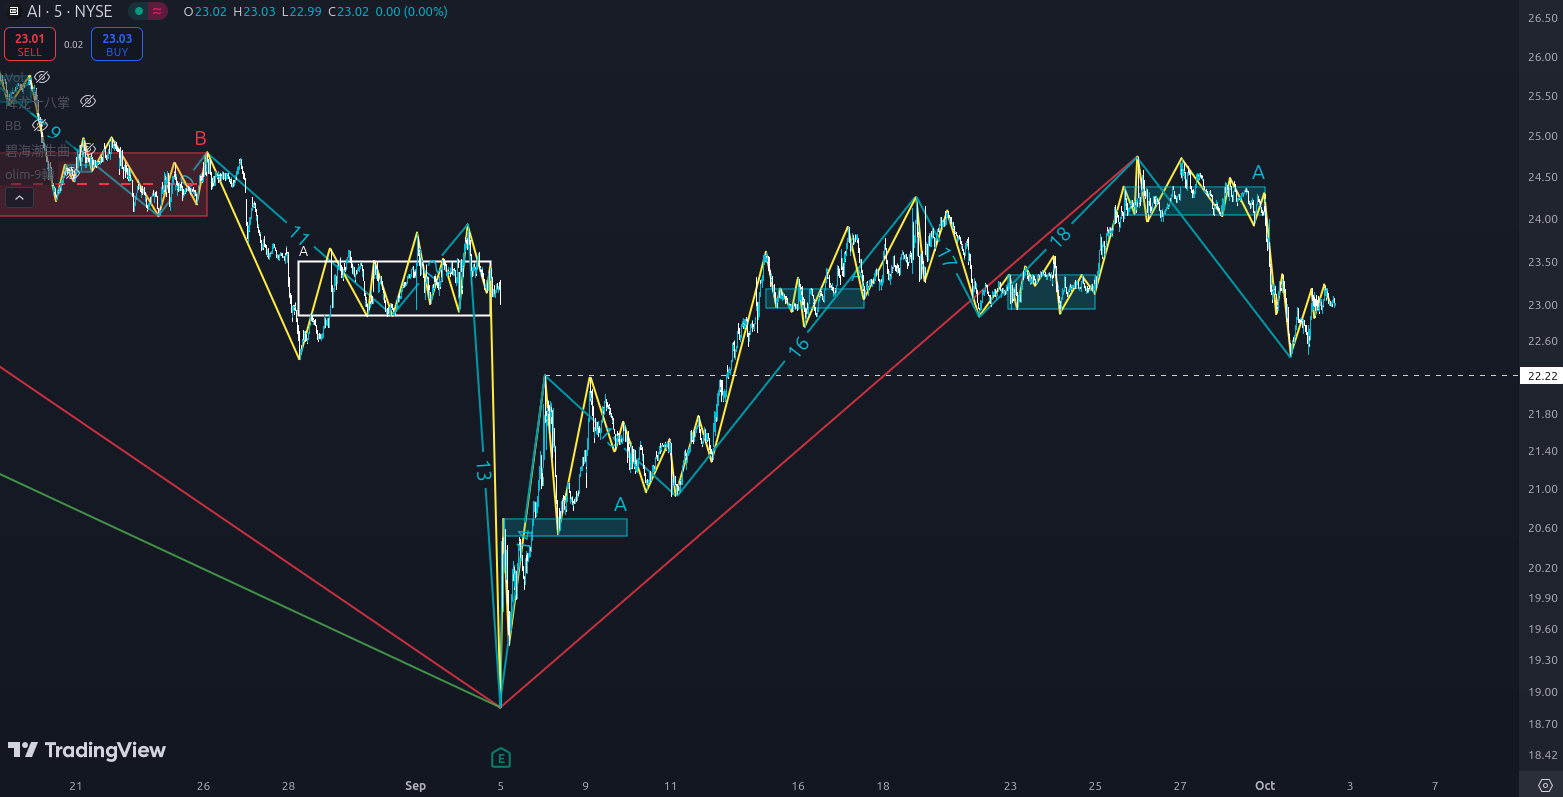The height and width of the screenshot is (797, 1563).
Task: Open chart settings hexagon icon
Action: pos(1545,785)
